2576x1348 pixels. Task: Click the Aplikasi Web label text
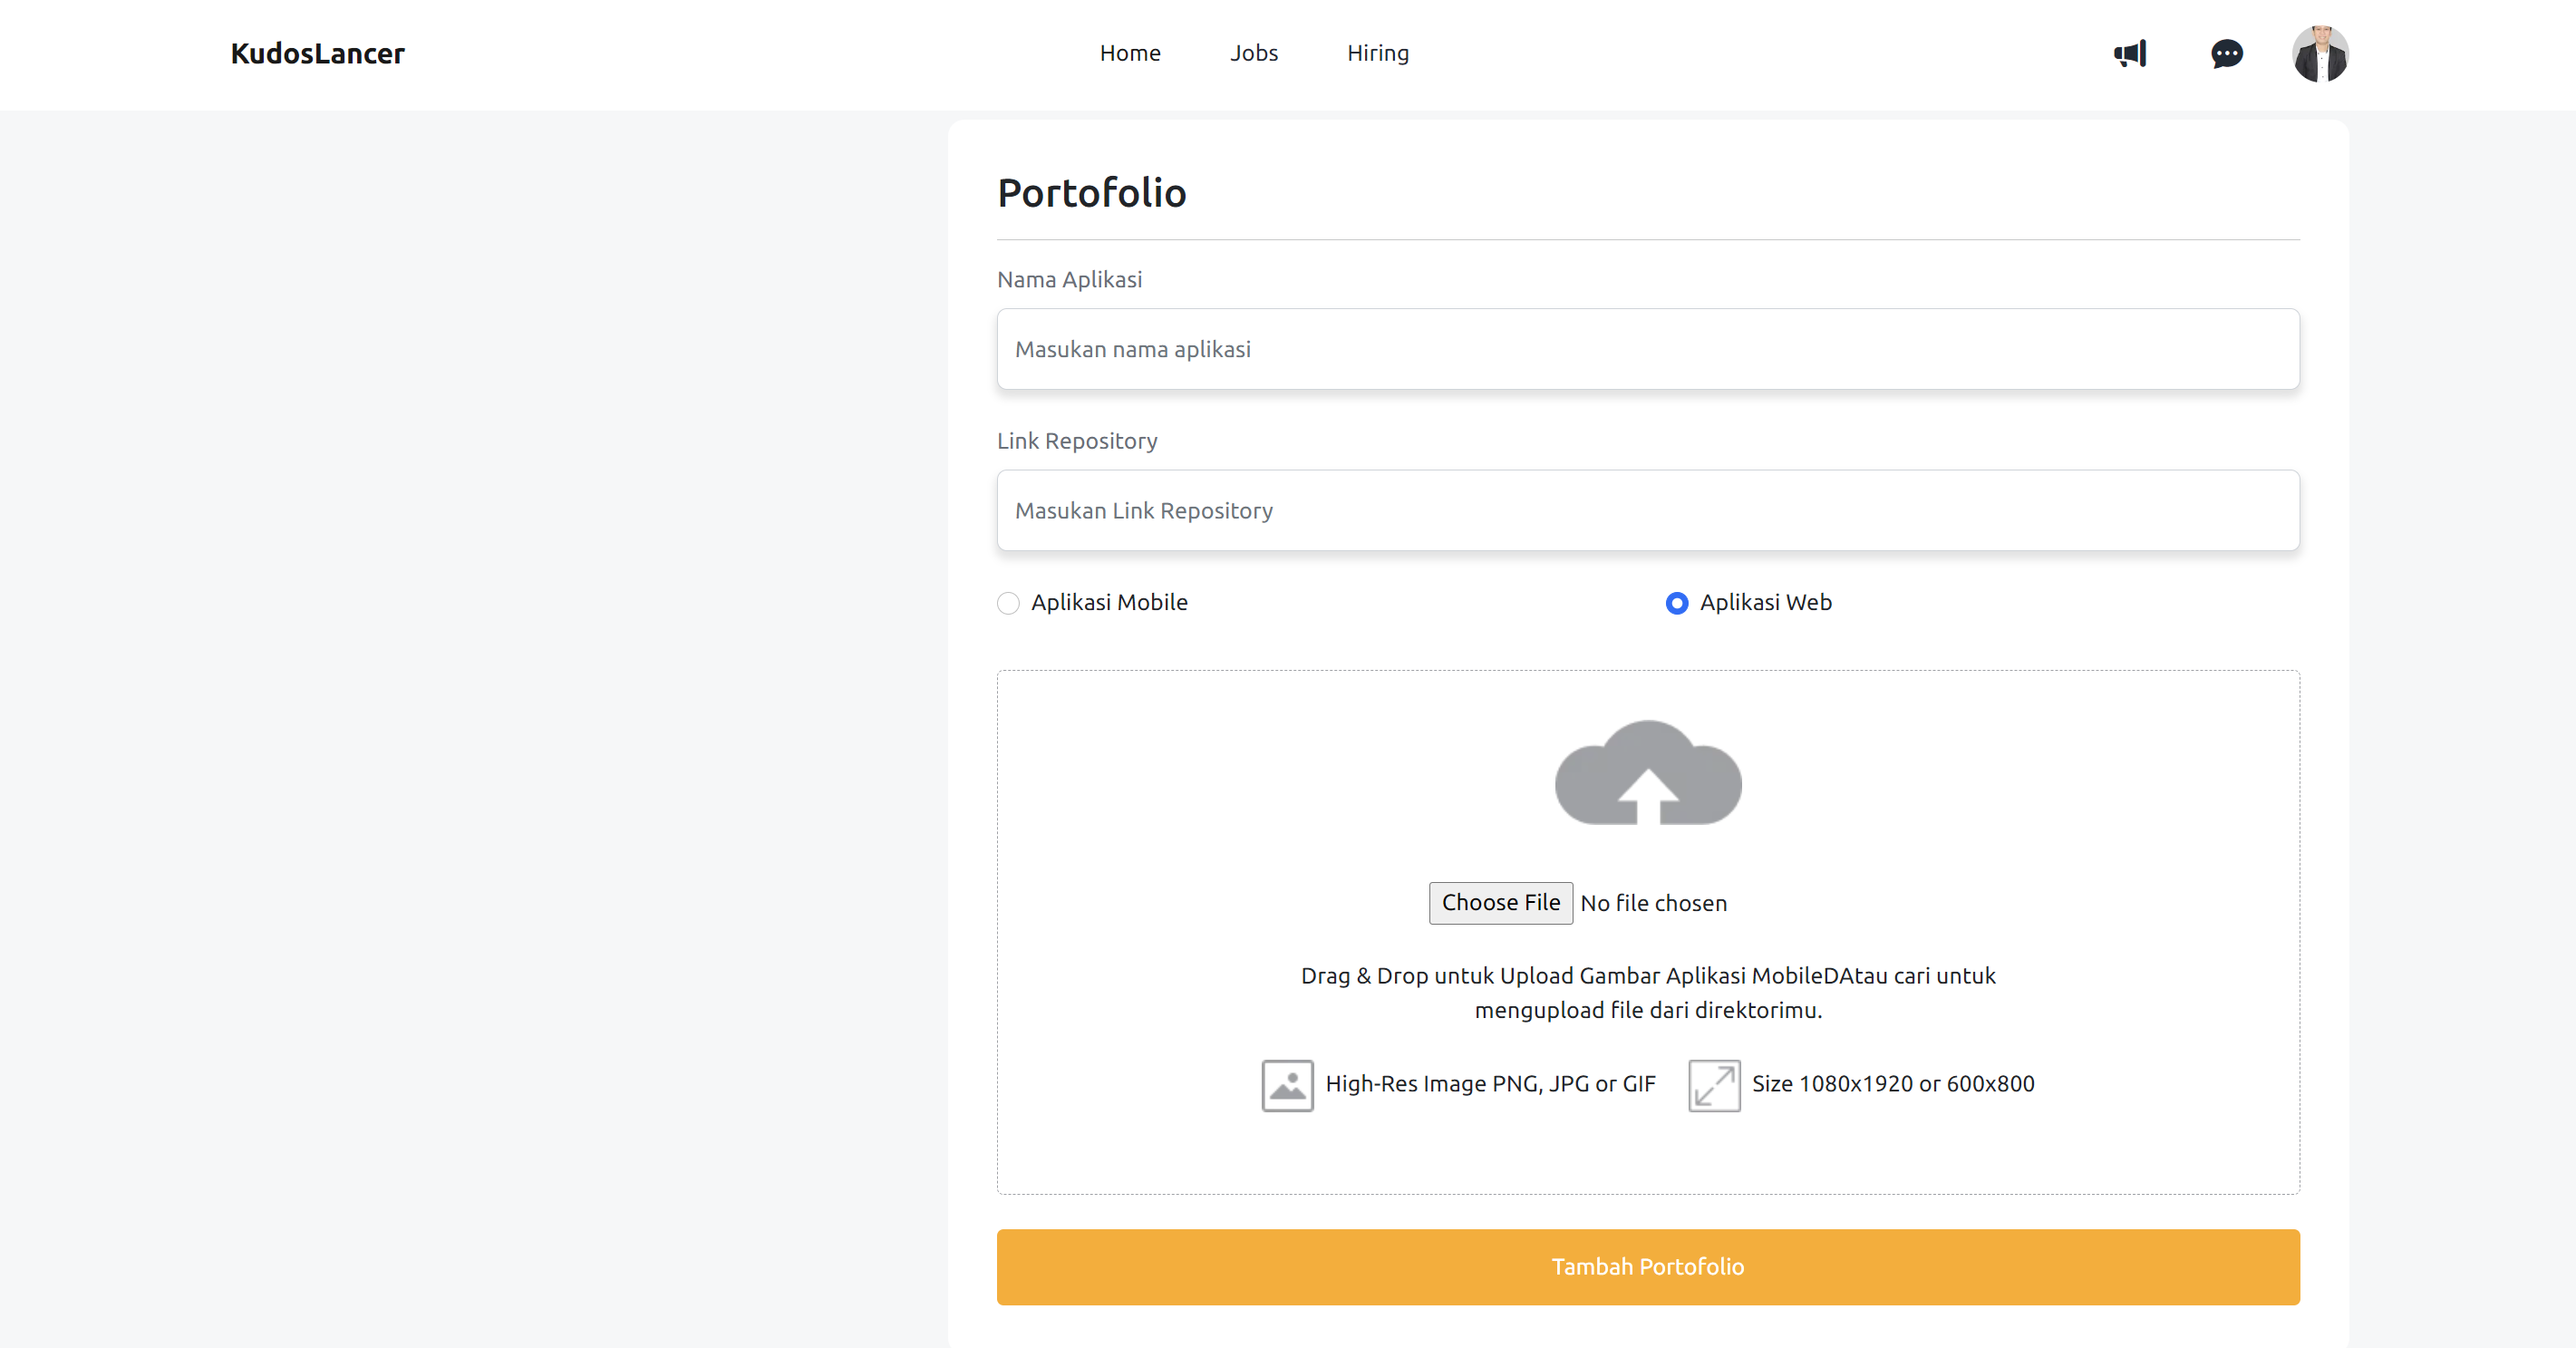[1765, 602]
